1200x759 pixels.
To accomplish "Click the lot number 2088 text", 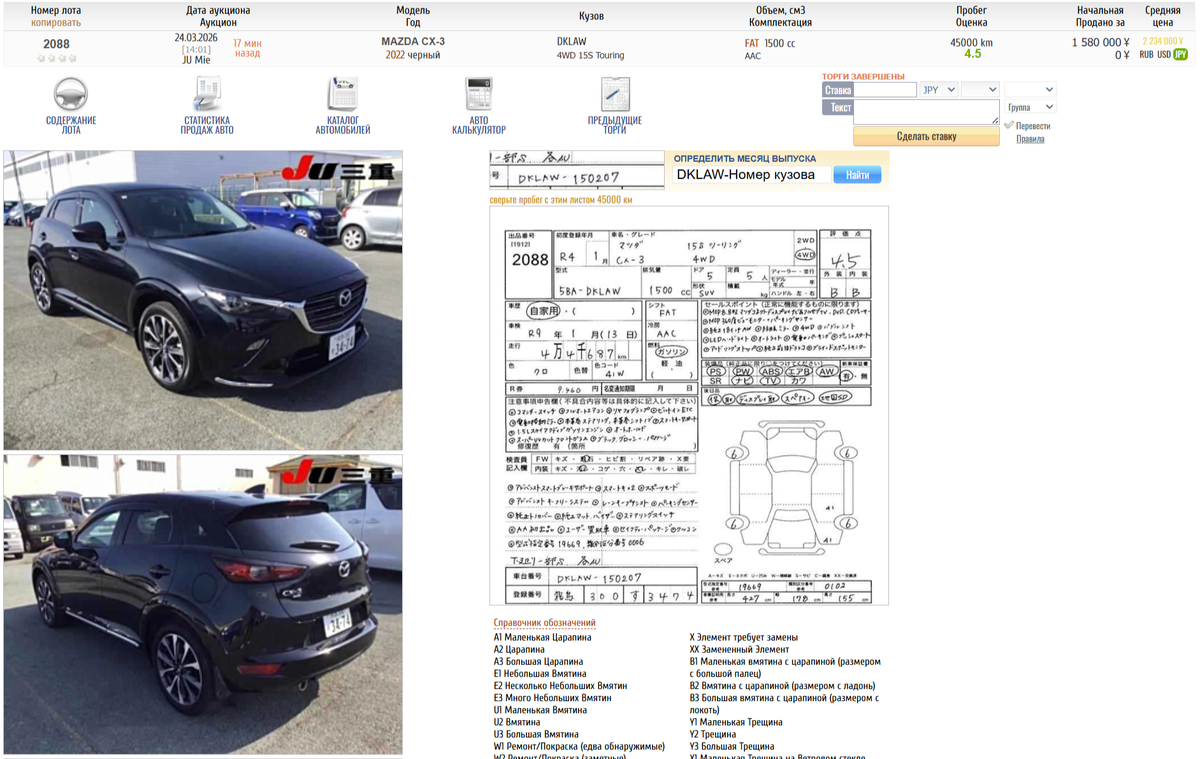I will point(56,44).
